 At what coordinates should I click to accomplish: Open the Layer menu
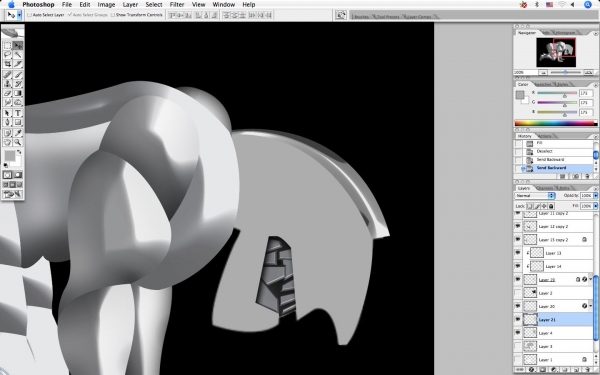(130, 5)
